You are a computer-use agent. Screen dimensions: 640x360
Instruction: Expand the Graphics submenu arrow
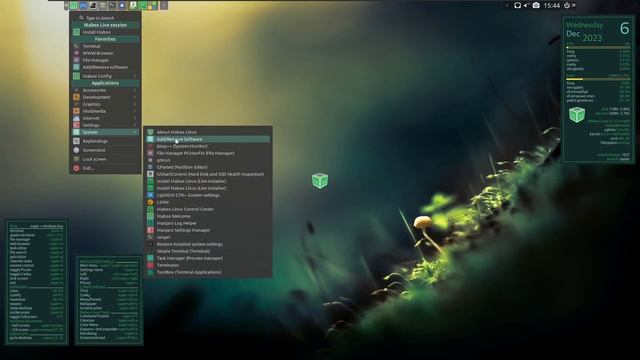pos(135,104)
